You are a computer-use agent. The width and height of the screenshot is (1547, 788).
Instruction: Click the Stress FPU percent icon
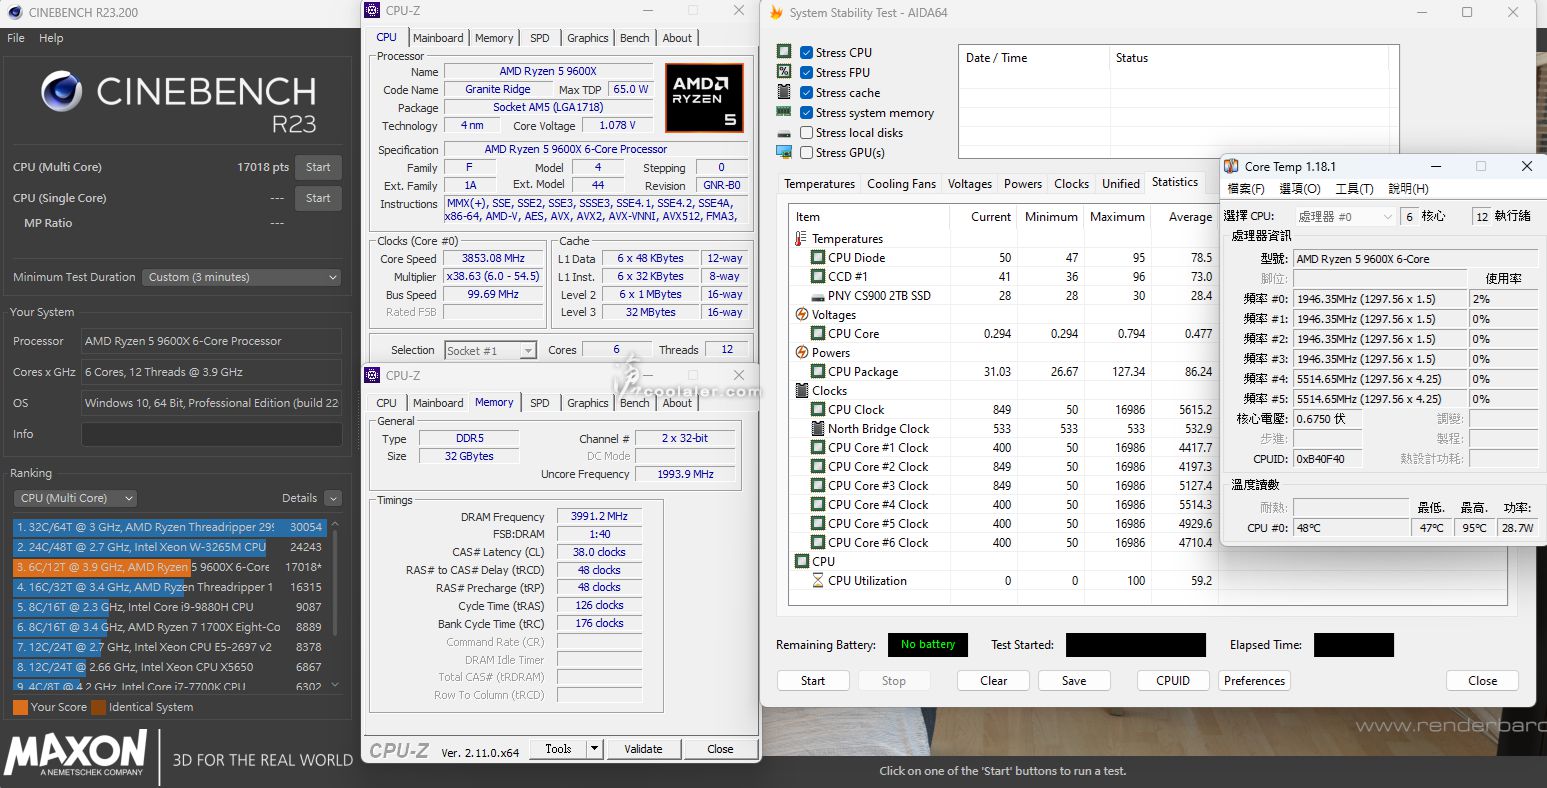tap(784, 72)
